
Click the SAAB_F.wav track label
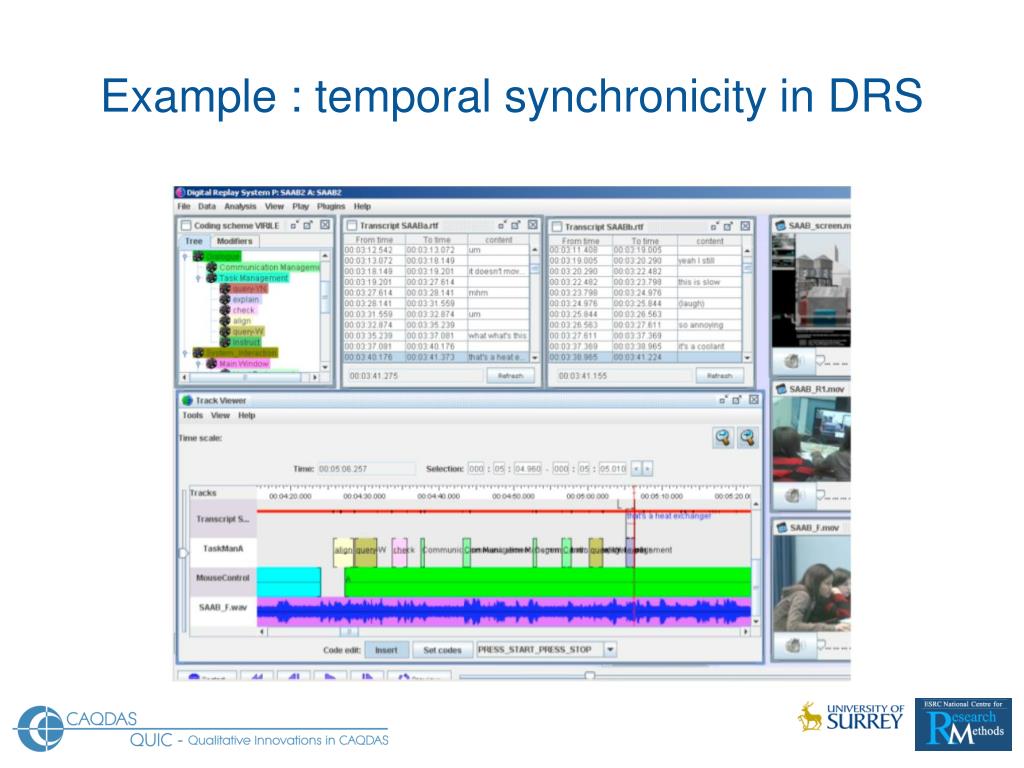[223, 607]
